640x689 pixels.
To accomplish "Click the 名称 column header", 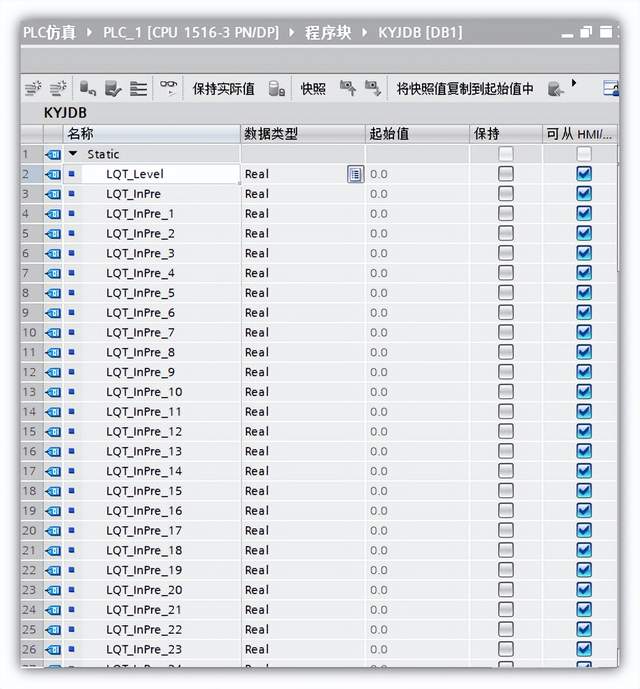I will point(152,134).
